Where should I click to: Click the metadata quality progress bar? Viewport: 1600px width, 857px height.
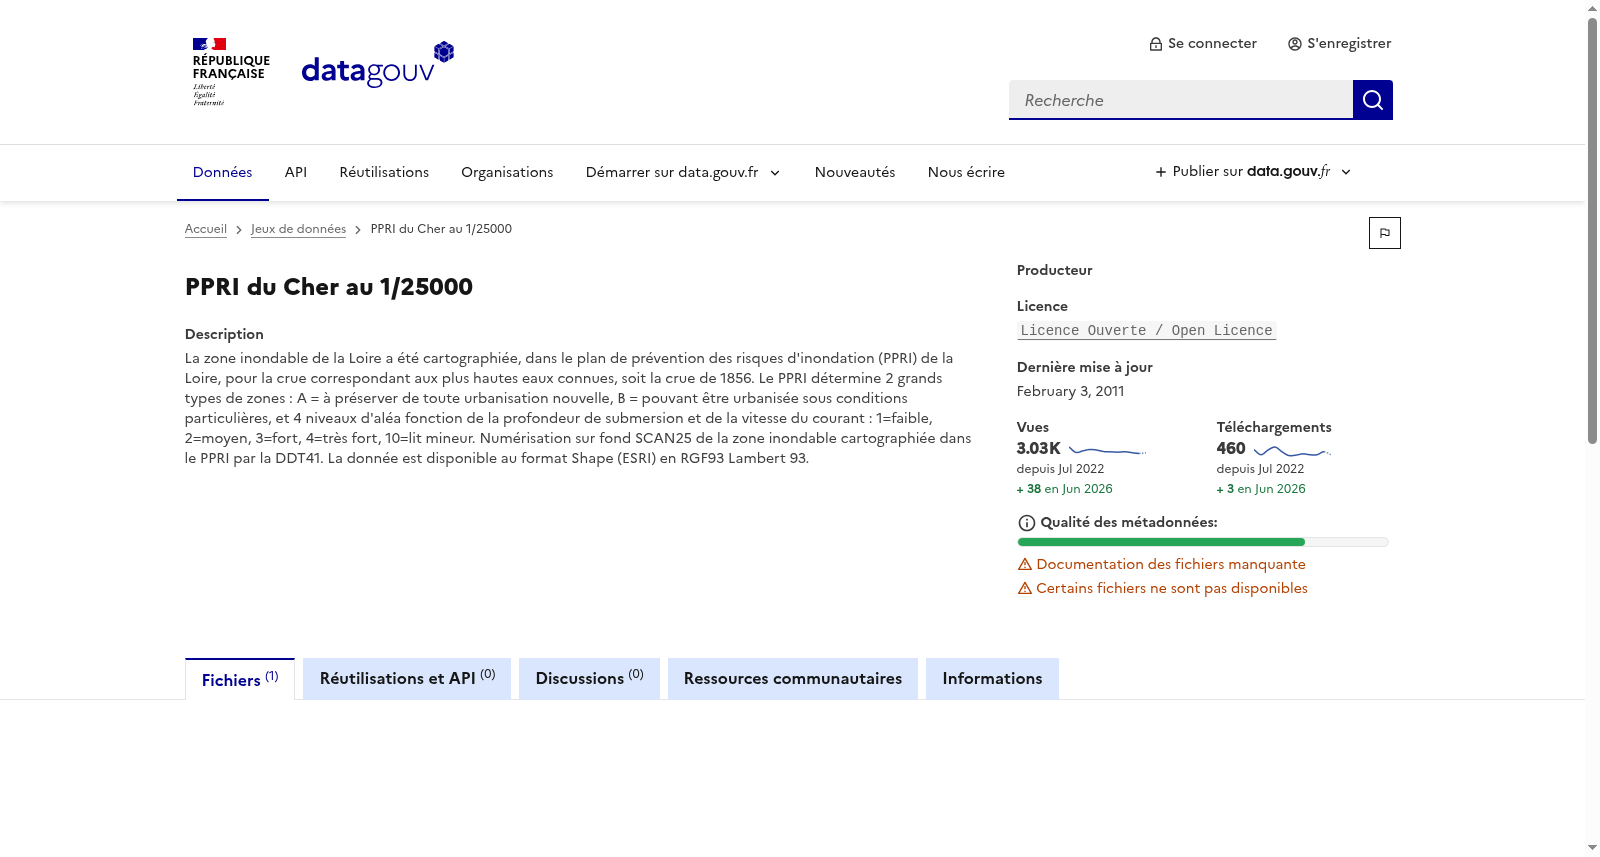pos(1203,542)
